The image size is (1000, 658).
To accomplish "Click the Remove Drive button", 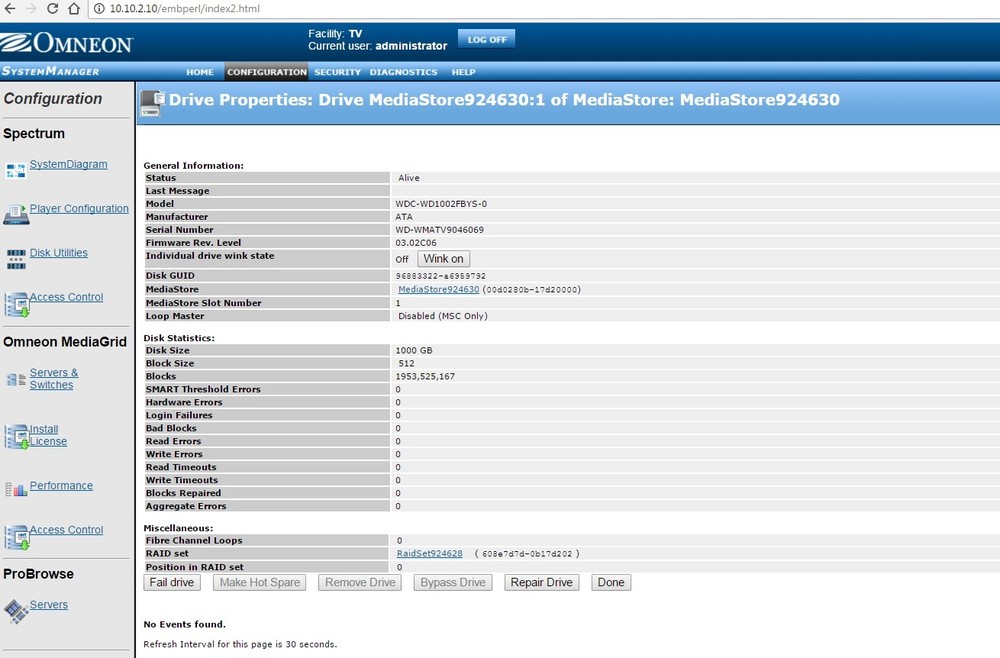I will tap(360, 582).
